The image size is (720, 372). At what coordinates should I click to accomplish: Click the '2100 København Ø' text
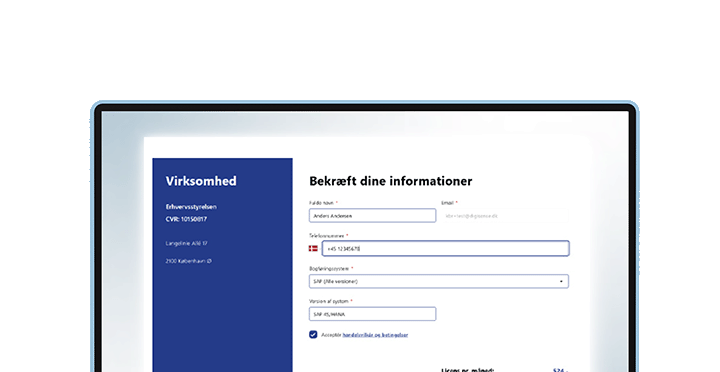pyautogui.click(x=189, y=261)
